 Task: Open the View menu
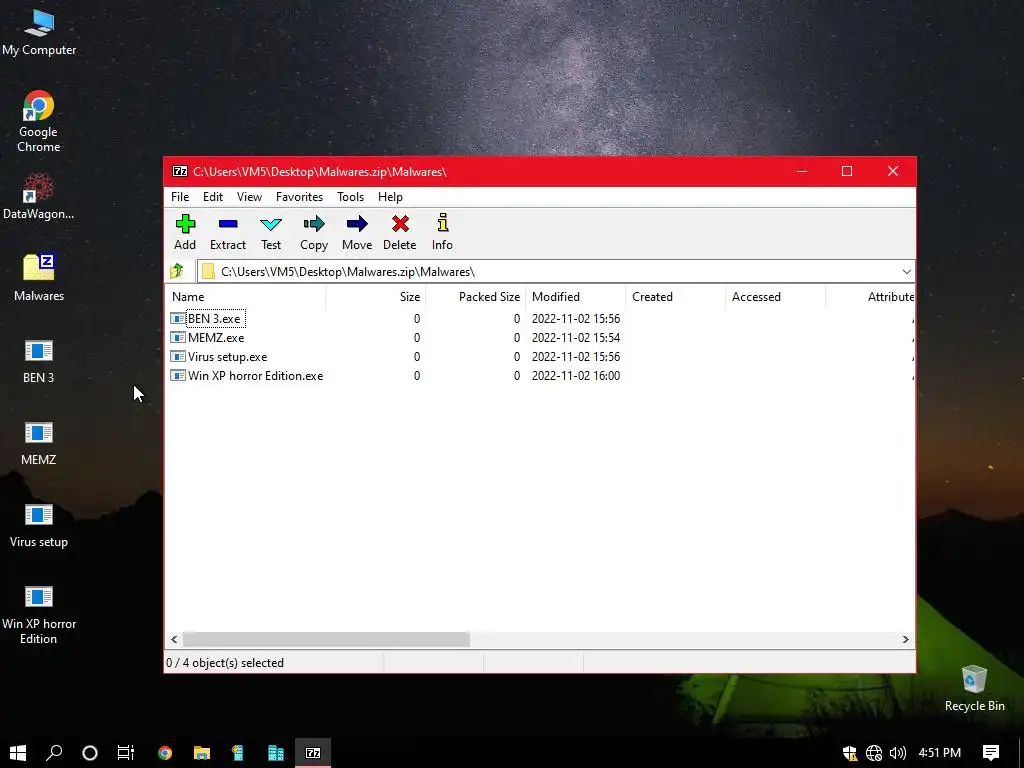(x=249, y=197)
